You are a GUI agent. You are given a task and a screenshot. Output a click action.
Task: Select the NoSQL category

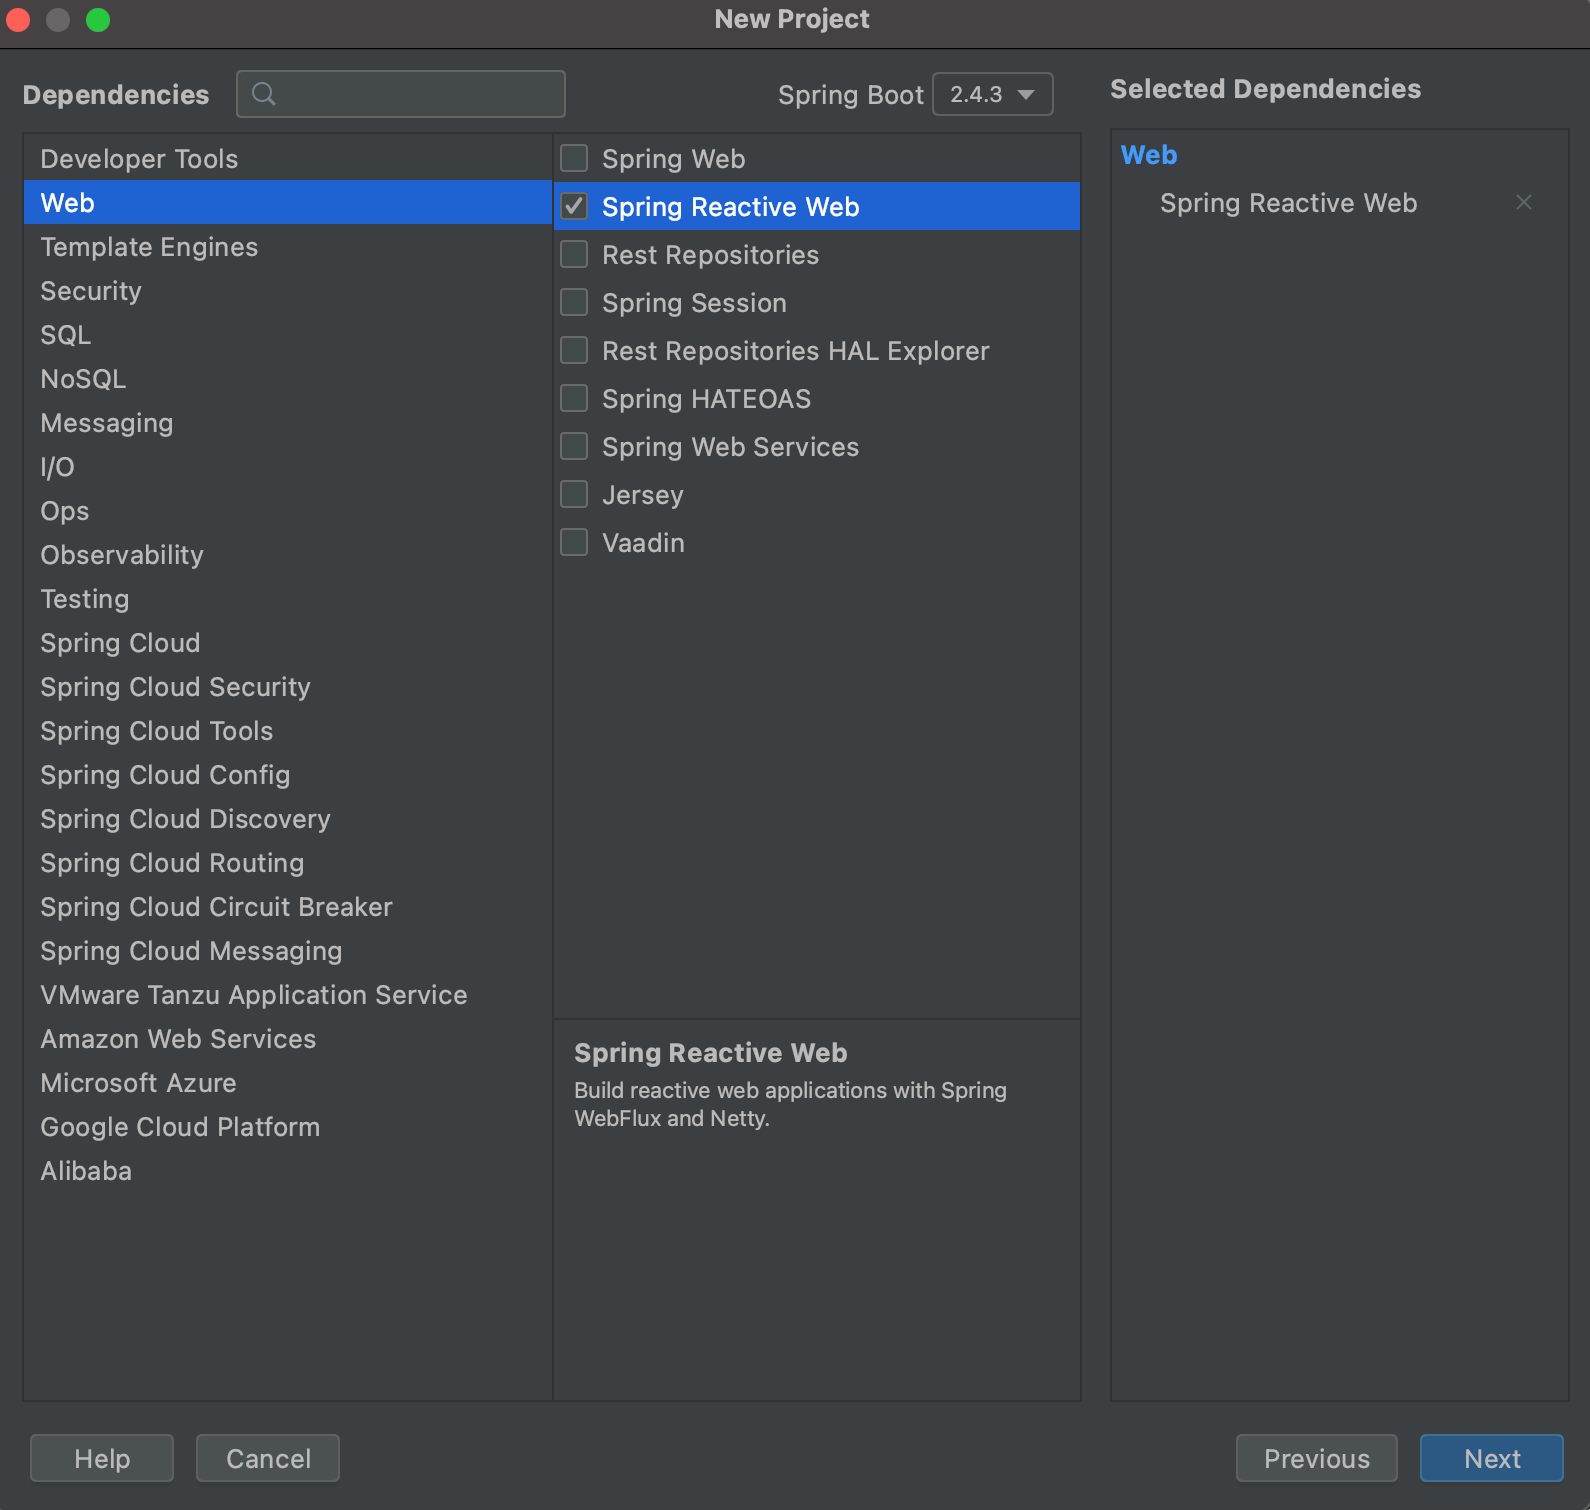83,379
